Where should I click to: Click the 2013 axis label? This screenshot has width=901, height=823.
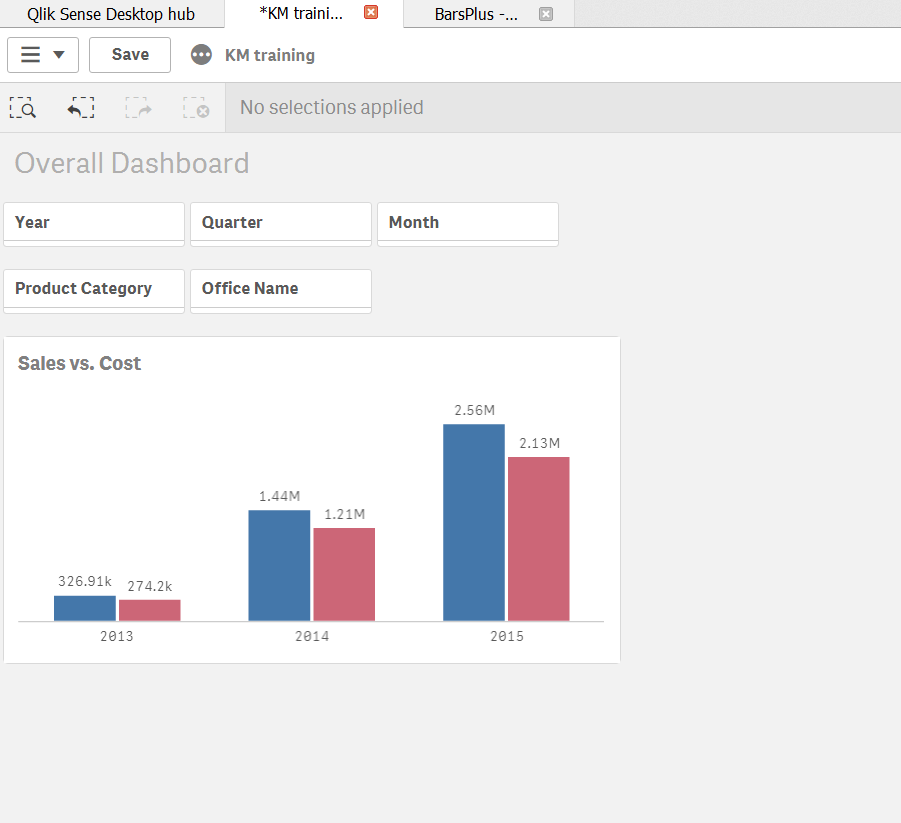coord(117,636)
